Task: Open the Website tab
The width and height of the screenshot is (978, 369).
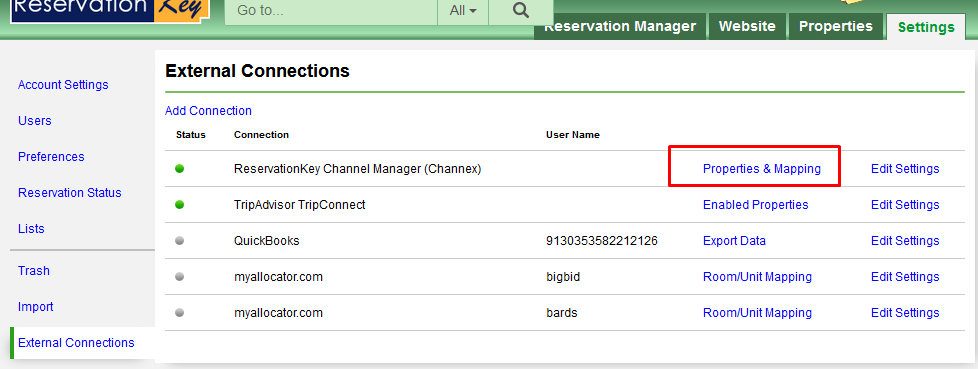Action: coord(747,26)
